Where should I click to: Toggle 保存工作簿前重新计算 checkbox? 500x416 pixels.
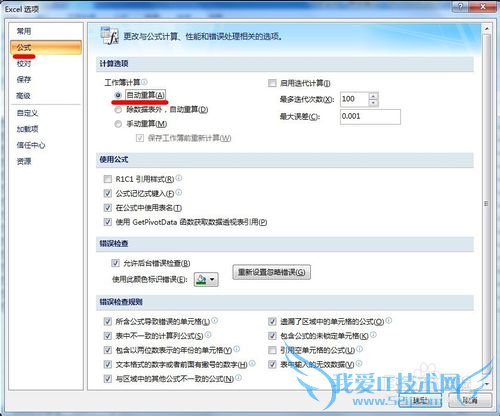click(140, 138)
